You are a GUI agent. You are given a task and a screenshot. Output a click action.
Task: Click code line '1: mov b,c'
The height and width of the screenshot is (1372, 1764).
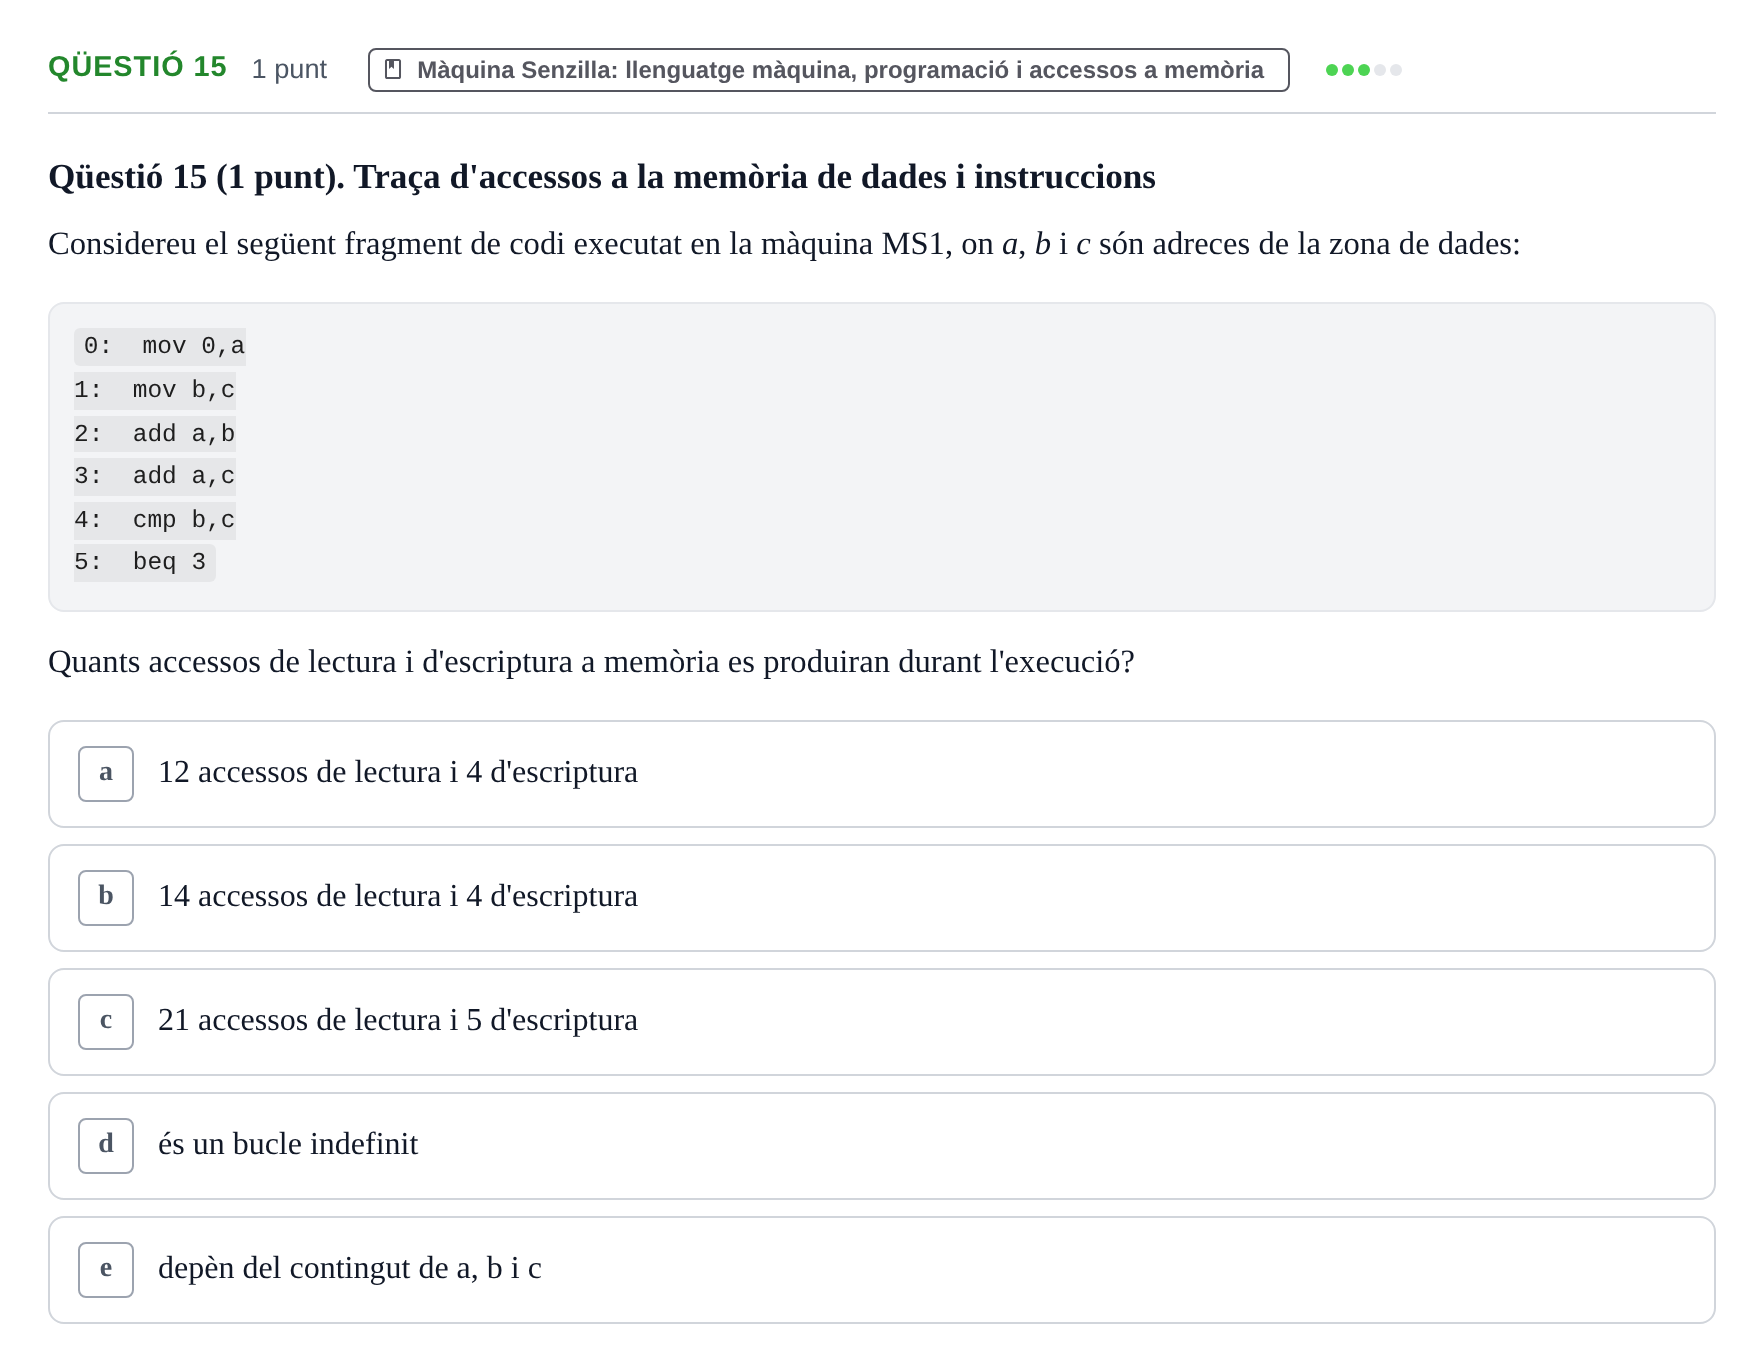coord(155,390)
